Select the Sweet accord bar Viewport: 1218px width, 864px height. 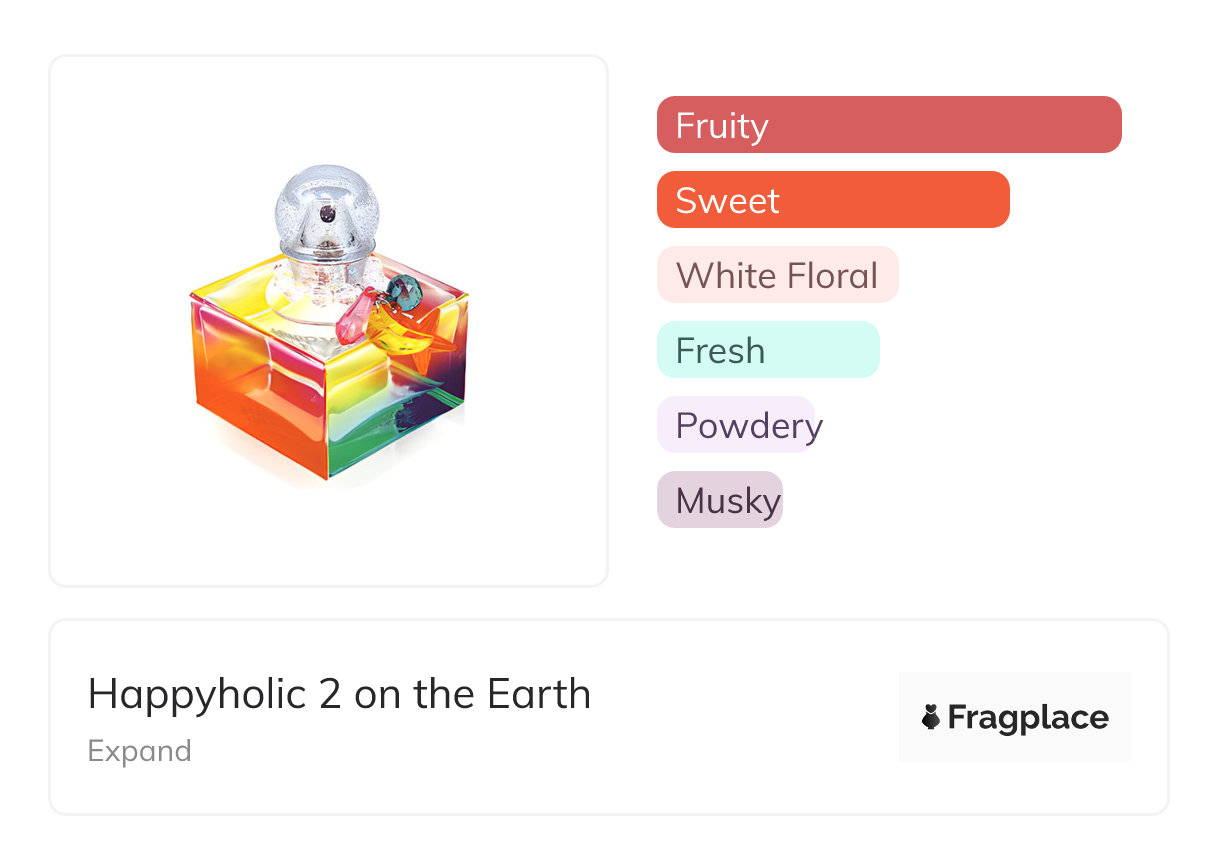832,200
